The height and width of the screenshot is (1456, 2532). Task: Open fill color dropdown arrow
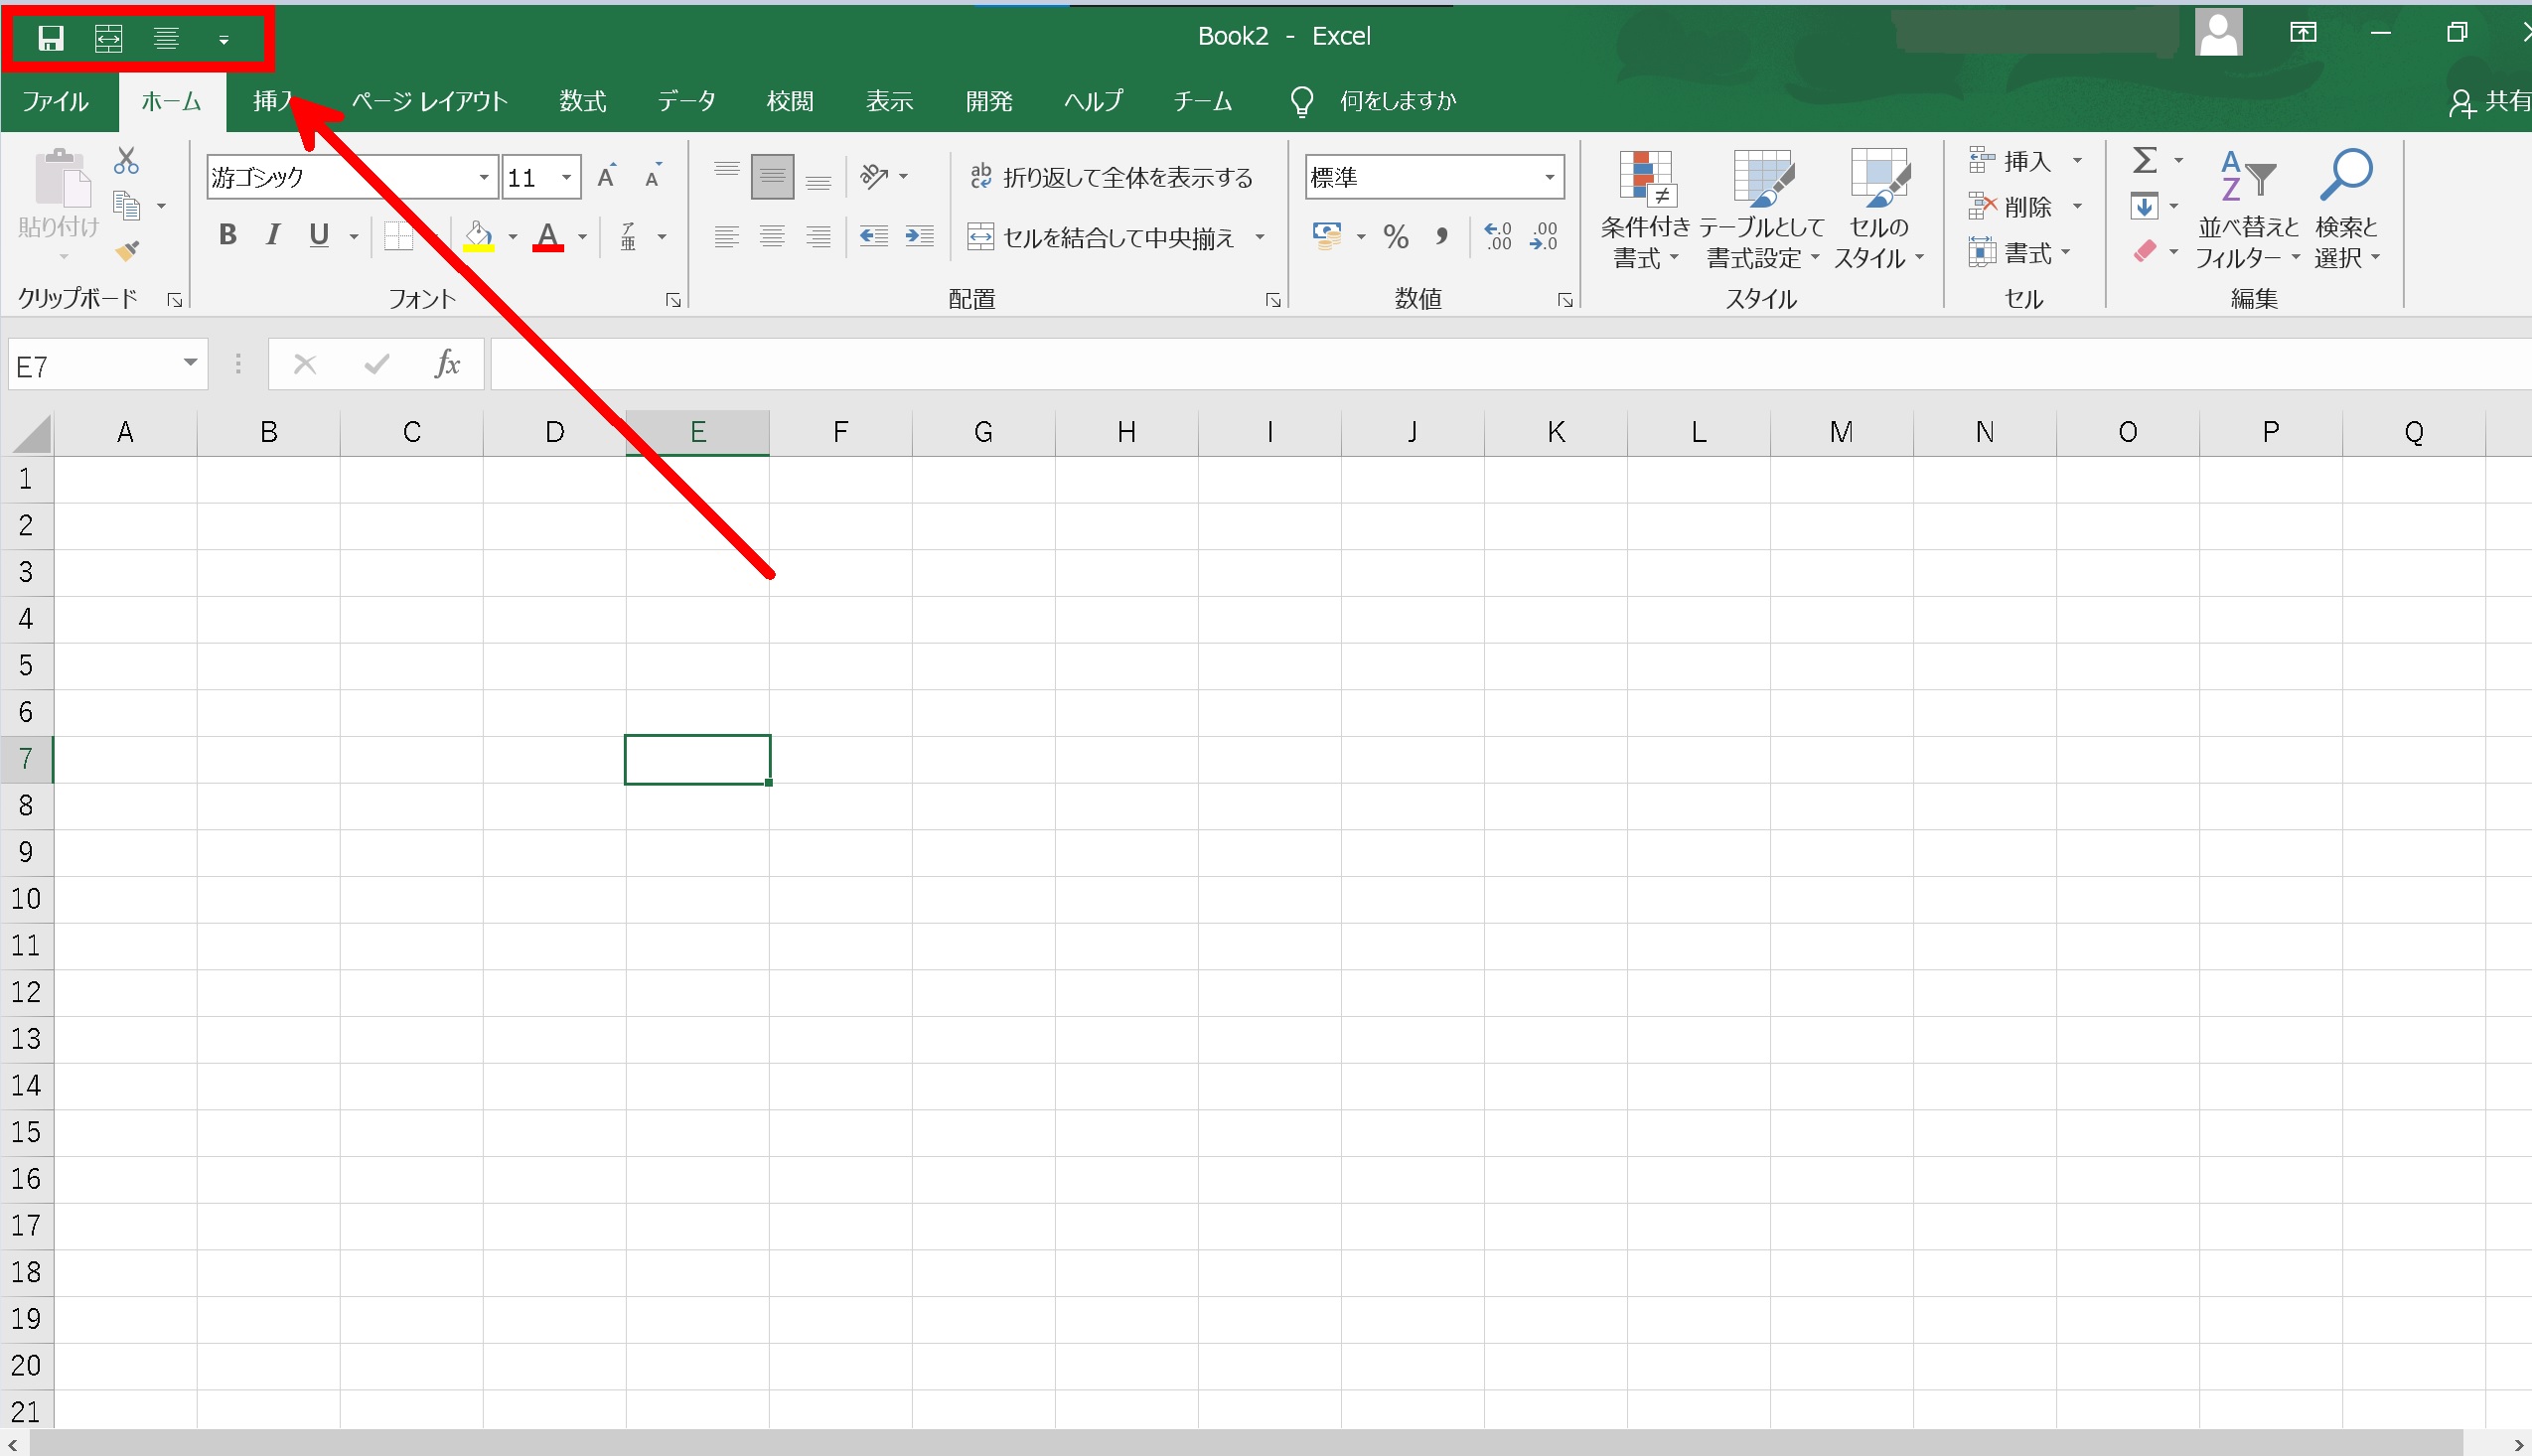tap(513, 237)
